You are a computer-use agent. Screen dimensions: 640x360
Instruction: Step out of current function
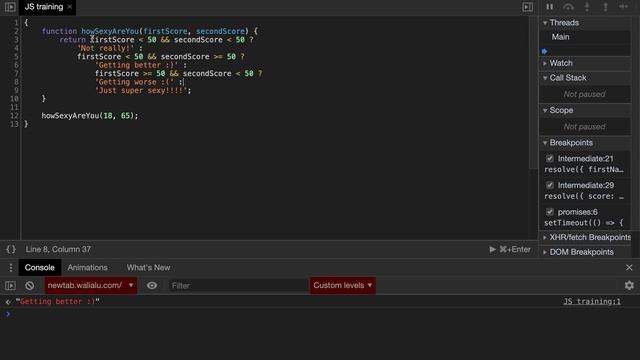click(605, 7)
